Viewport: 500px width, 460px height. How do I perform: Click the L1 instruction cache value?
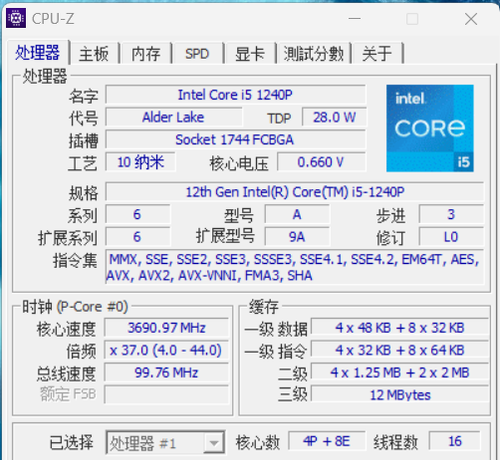point(400,350)
